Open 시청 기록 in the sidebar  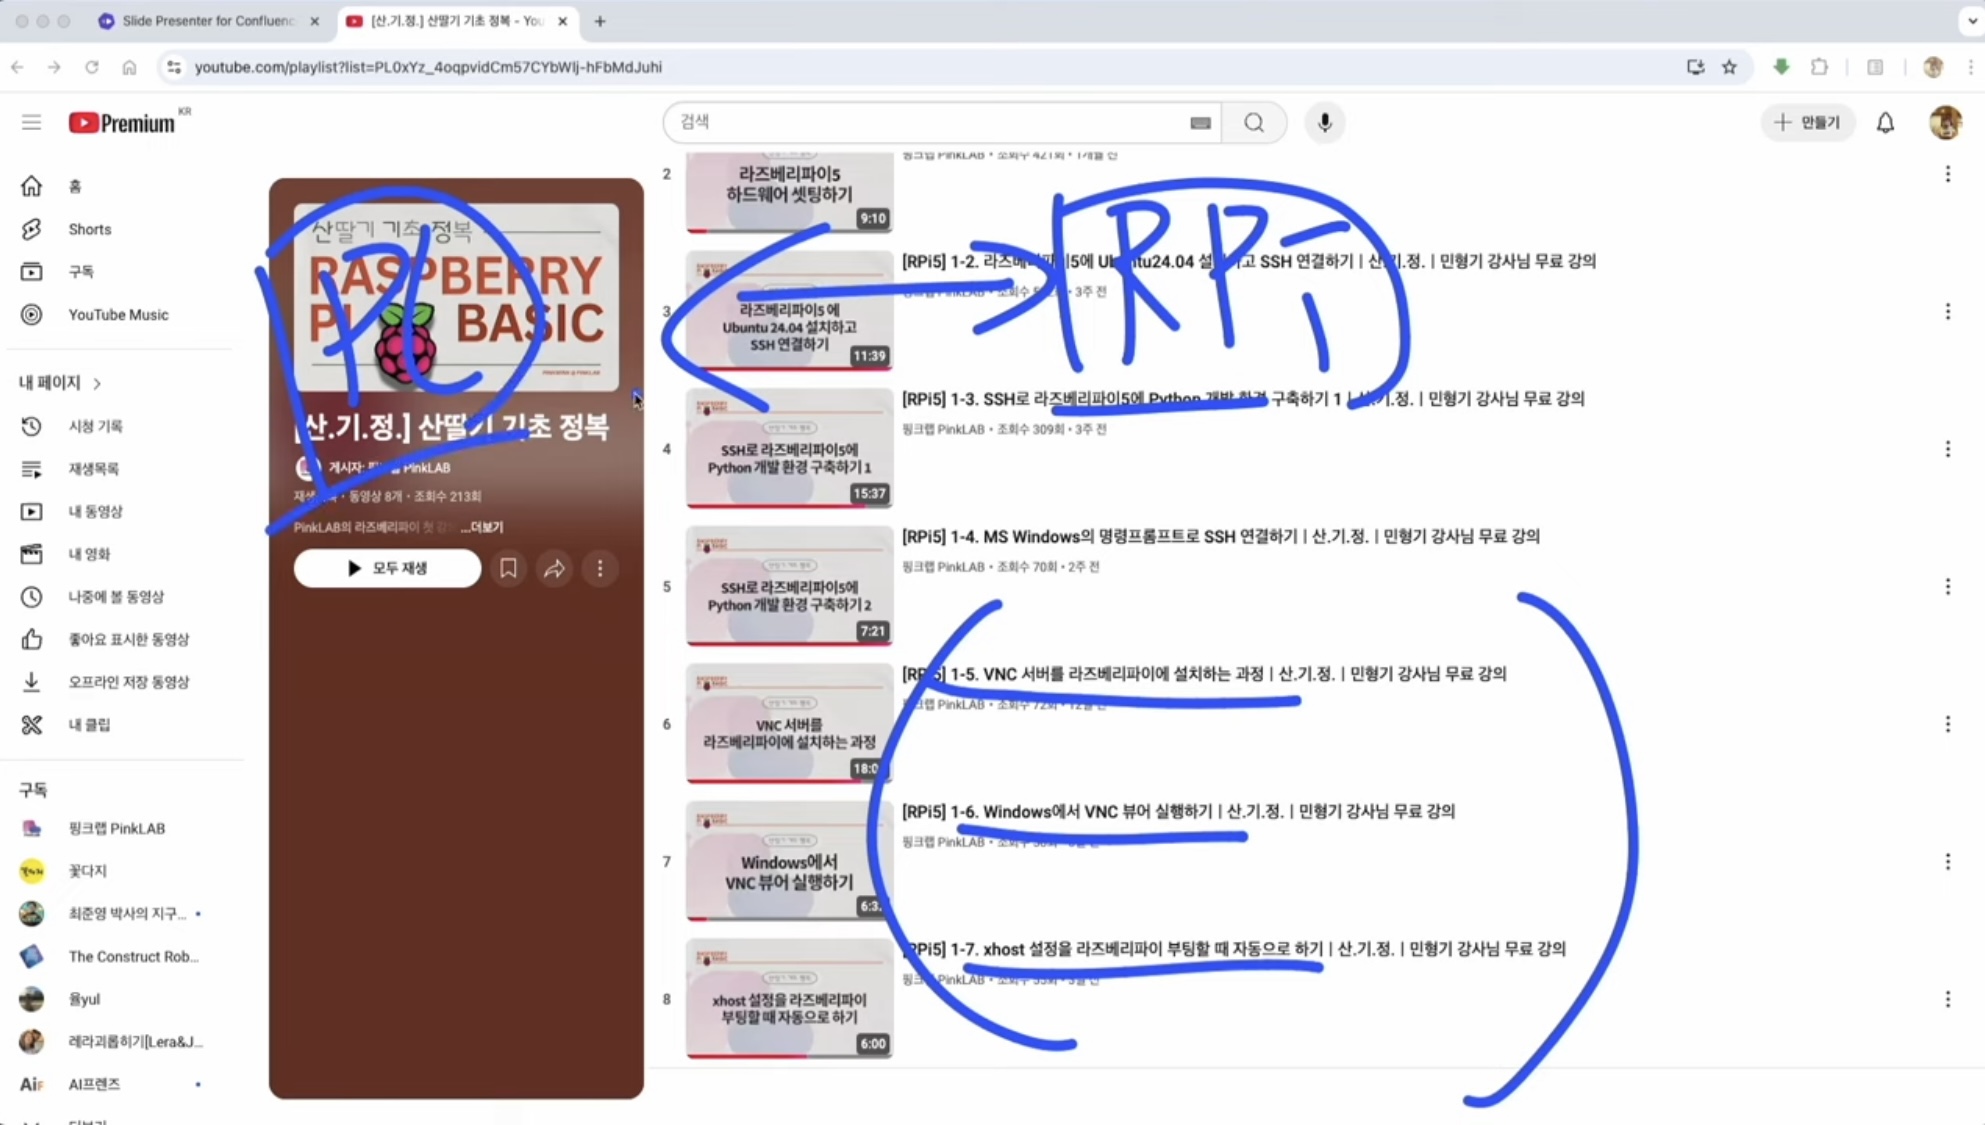coord(95,426)
